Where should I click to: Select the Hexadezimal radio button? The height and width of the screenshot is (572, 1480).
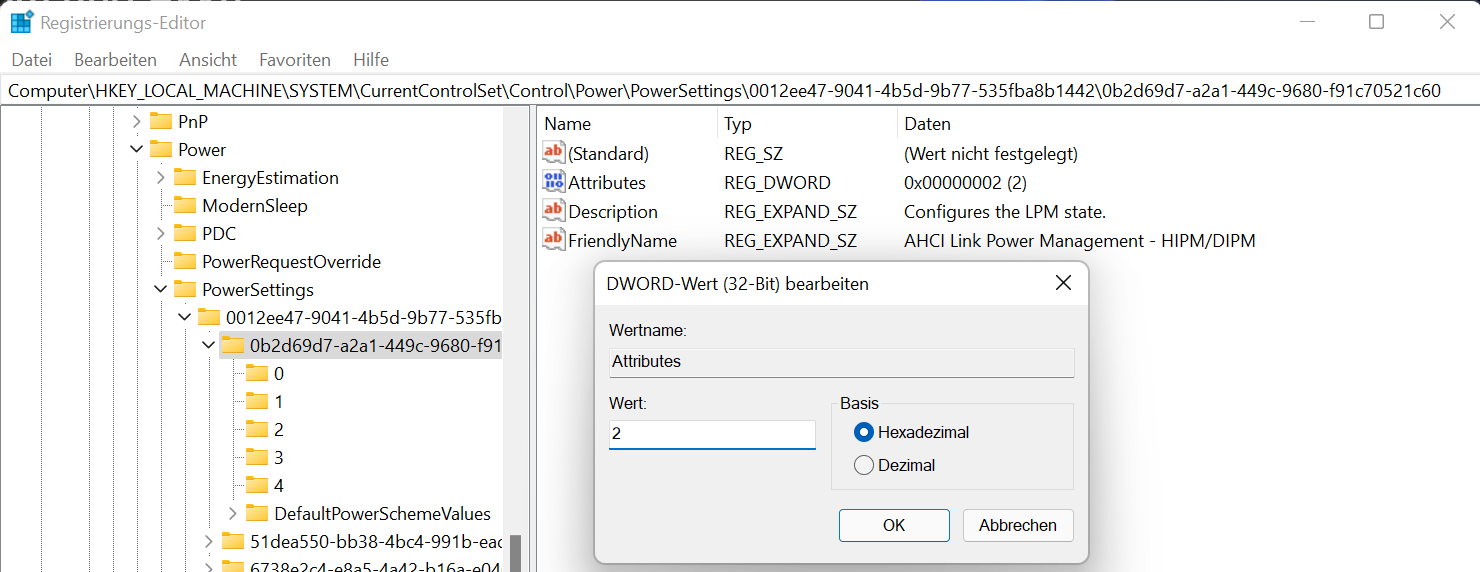(864, 432)
